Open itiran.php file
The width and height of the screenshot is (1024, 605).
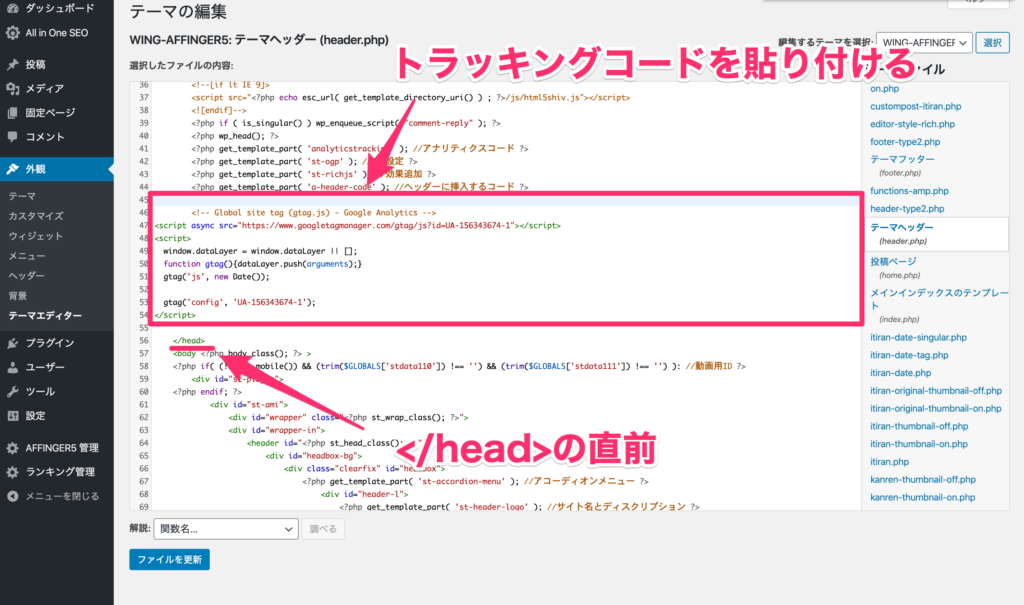889,461
